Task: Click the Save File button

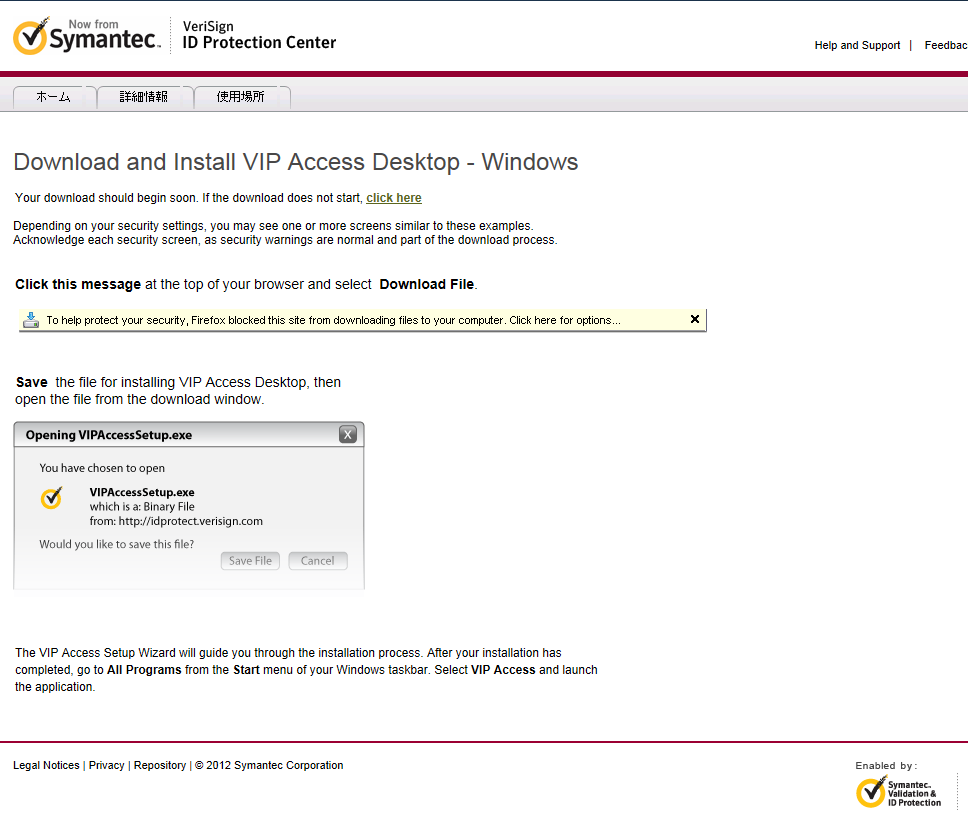Action: (250, 560)
